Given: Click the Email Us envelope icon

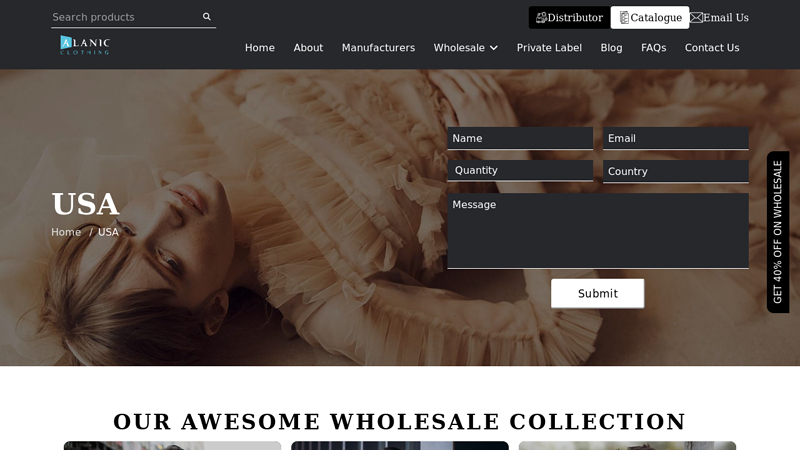Looking at the screenshot, I should (696, 18).
